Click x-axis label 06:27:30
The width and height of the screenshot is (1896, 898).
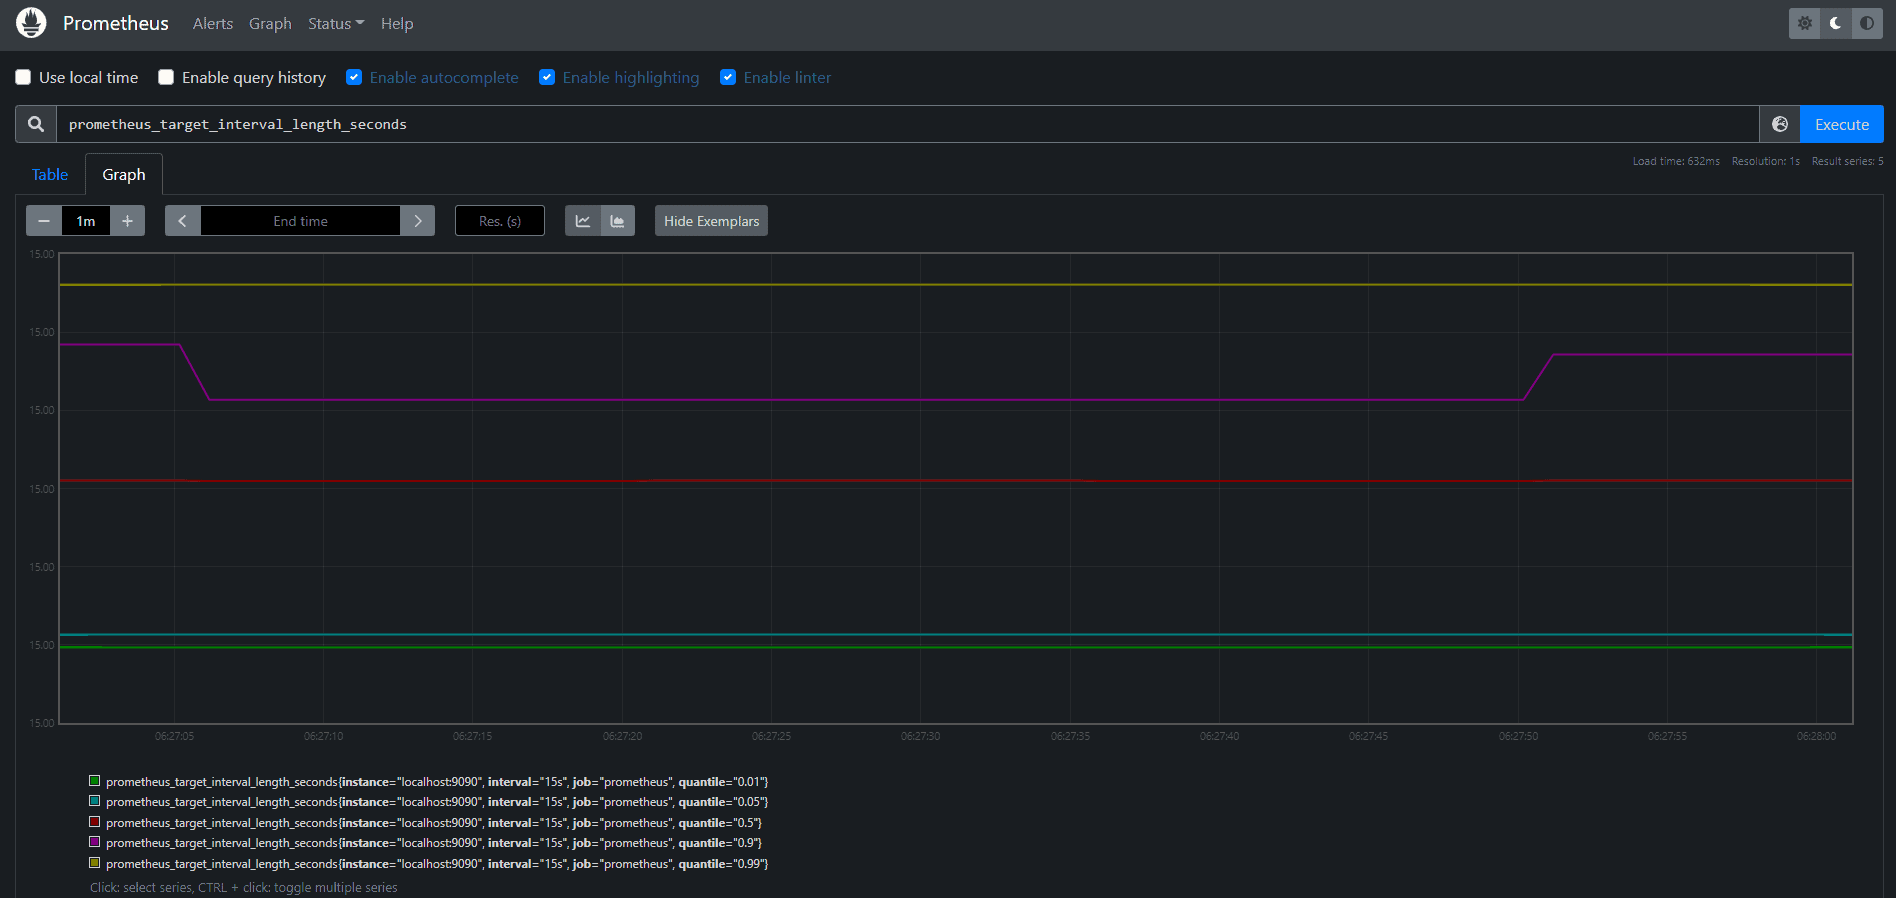click(920, 736)
